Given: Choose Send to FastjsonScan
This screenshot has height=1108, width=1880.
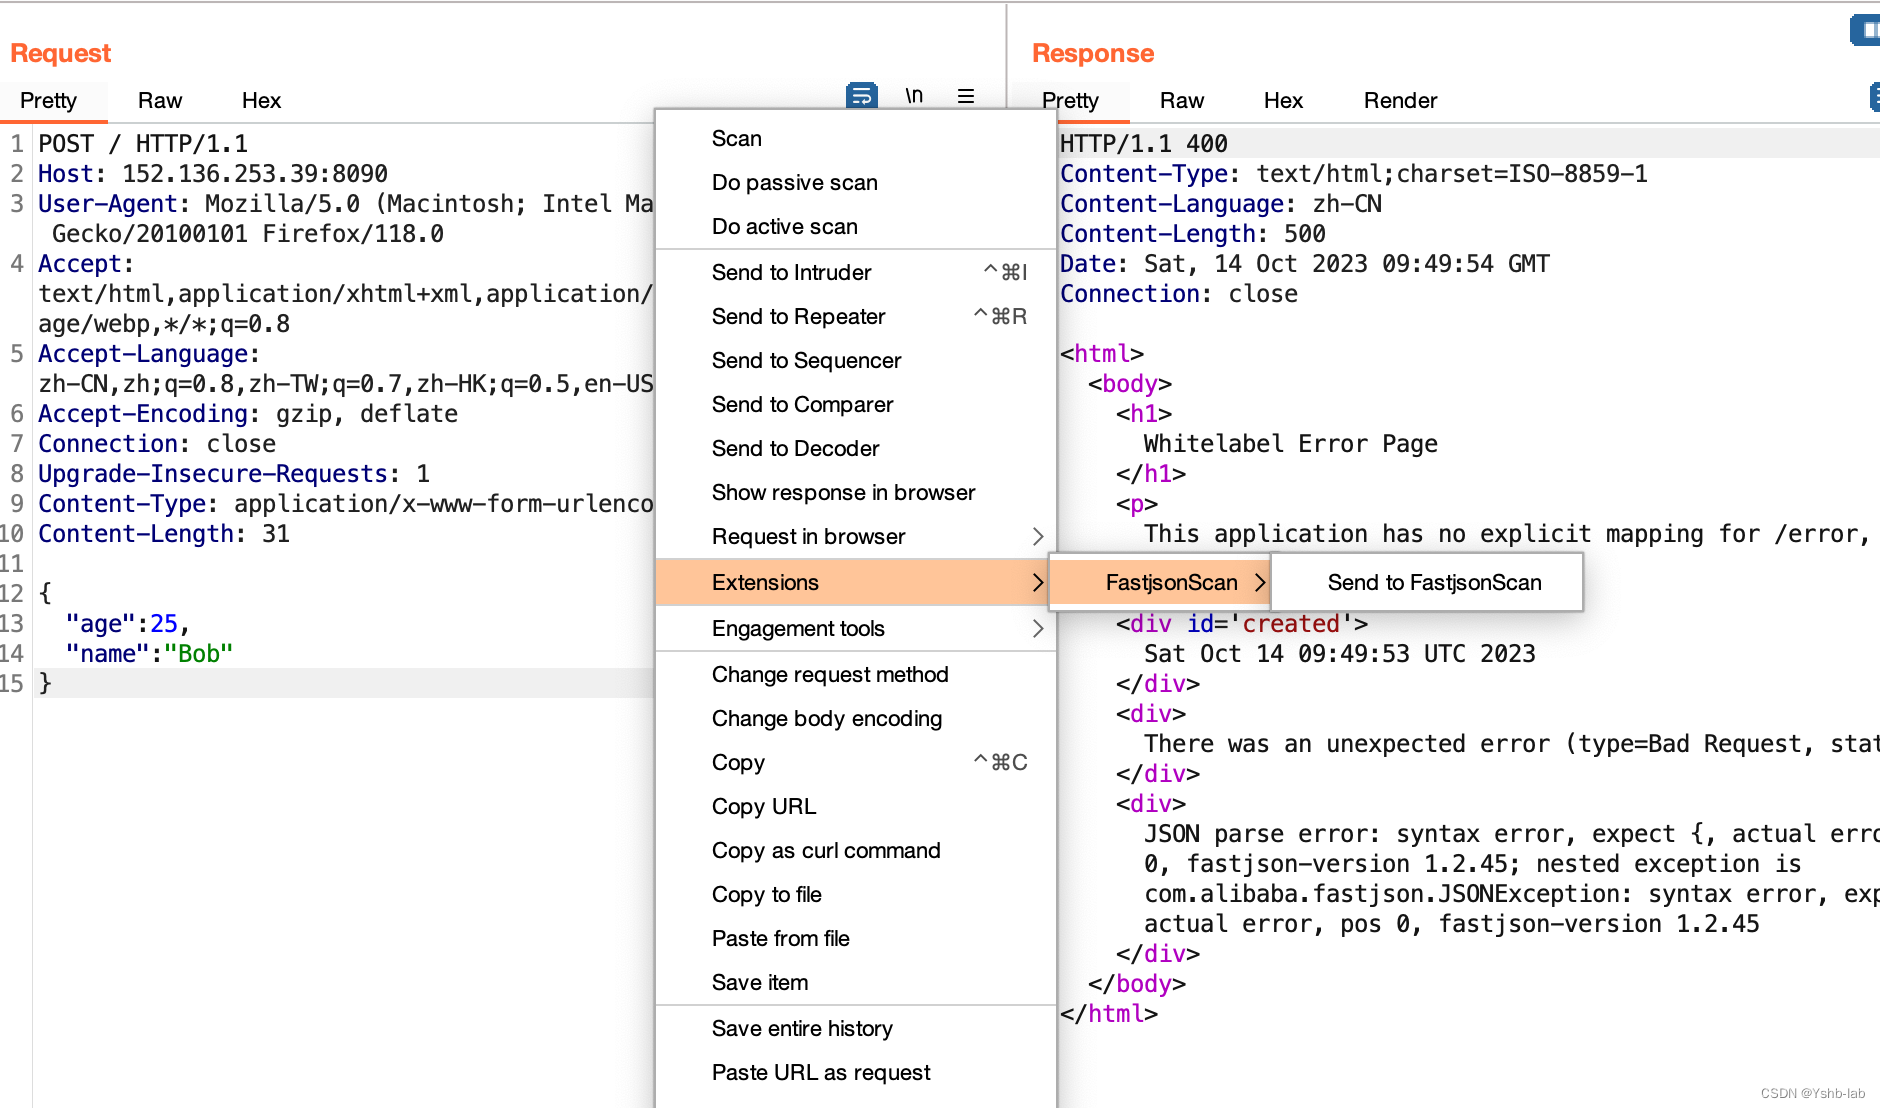Looking at the screenshot, I should pyautogui.click(x=1433, y=581).
